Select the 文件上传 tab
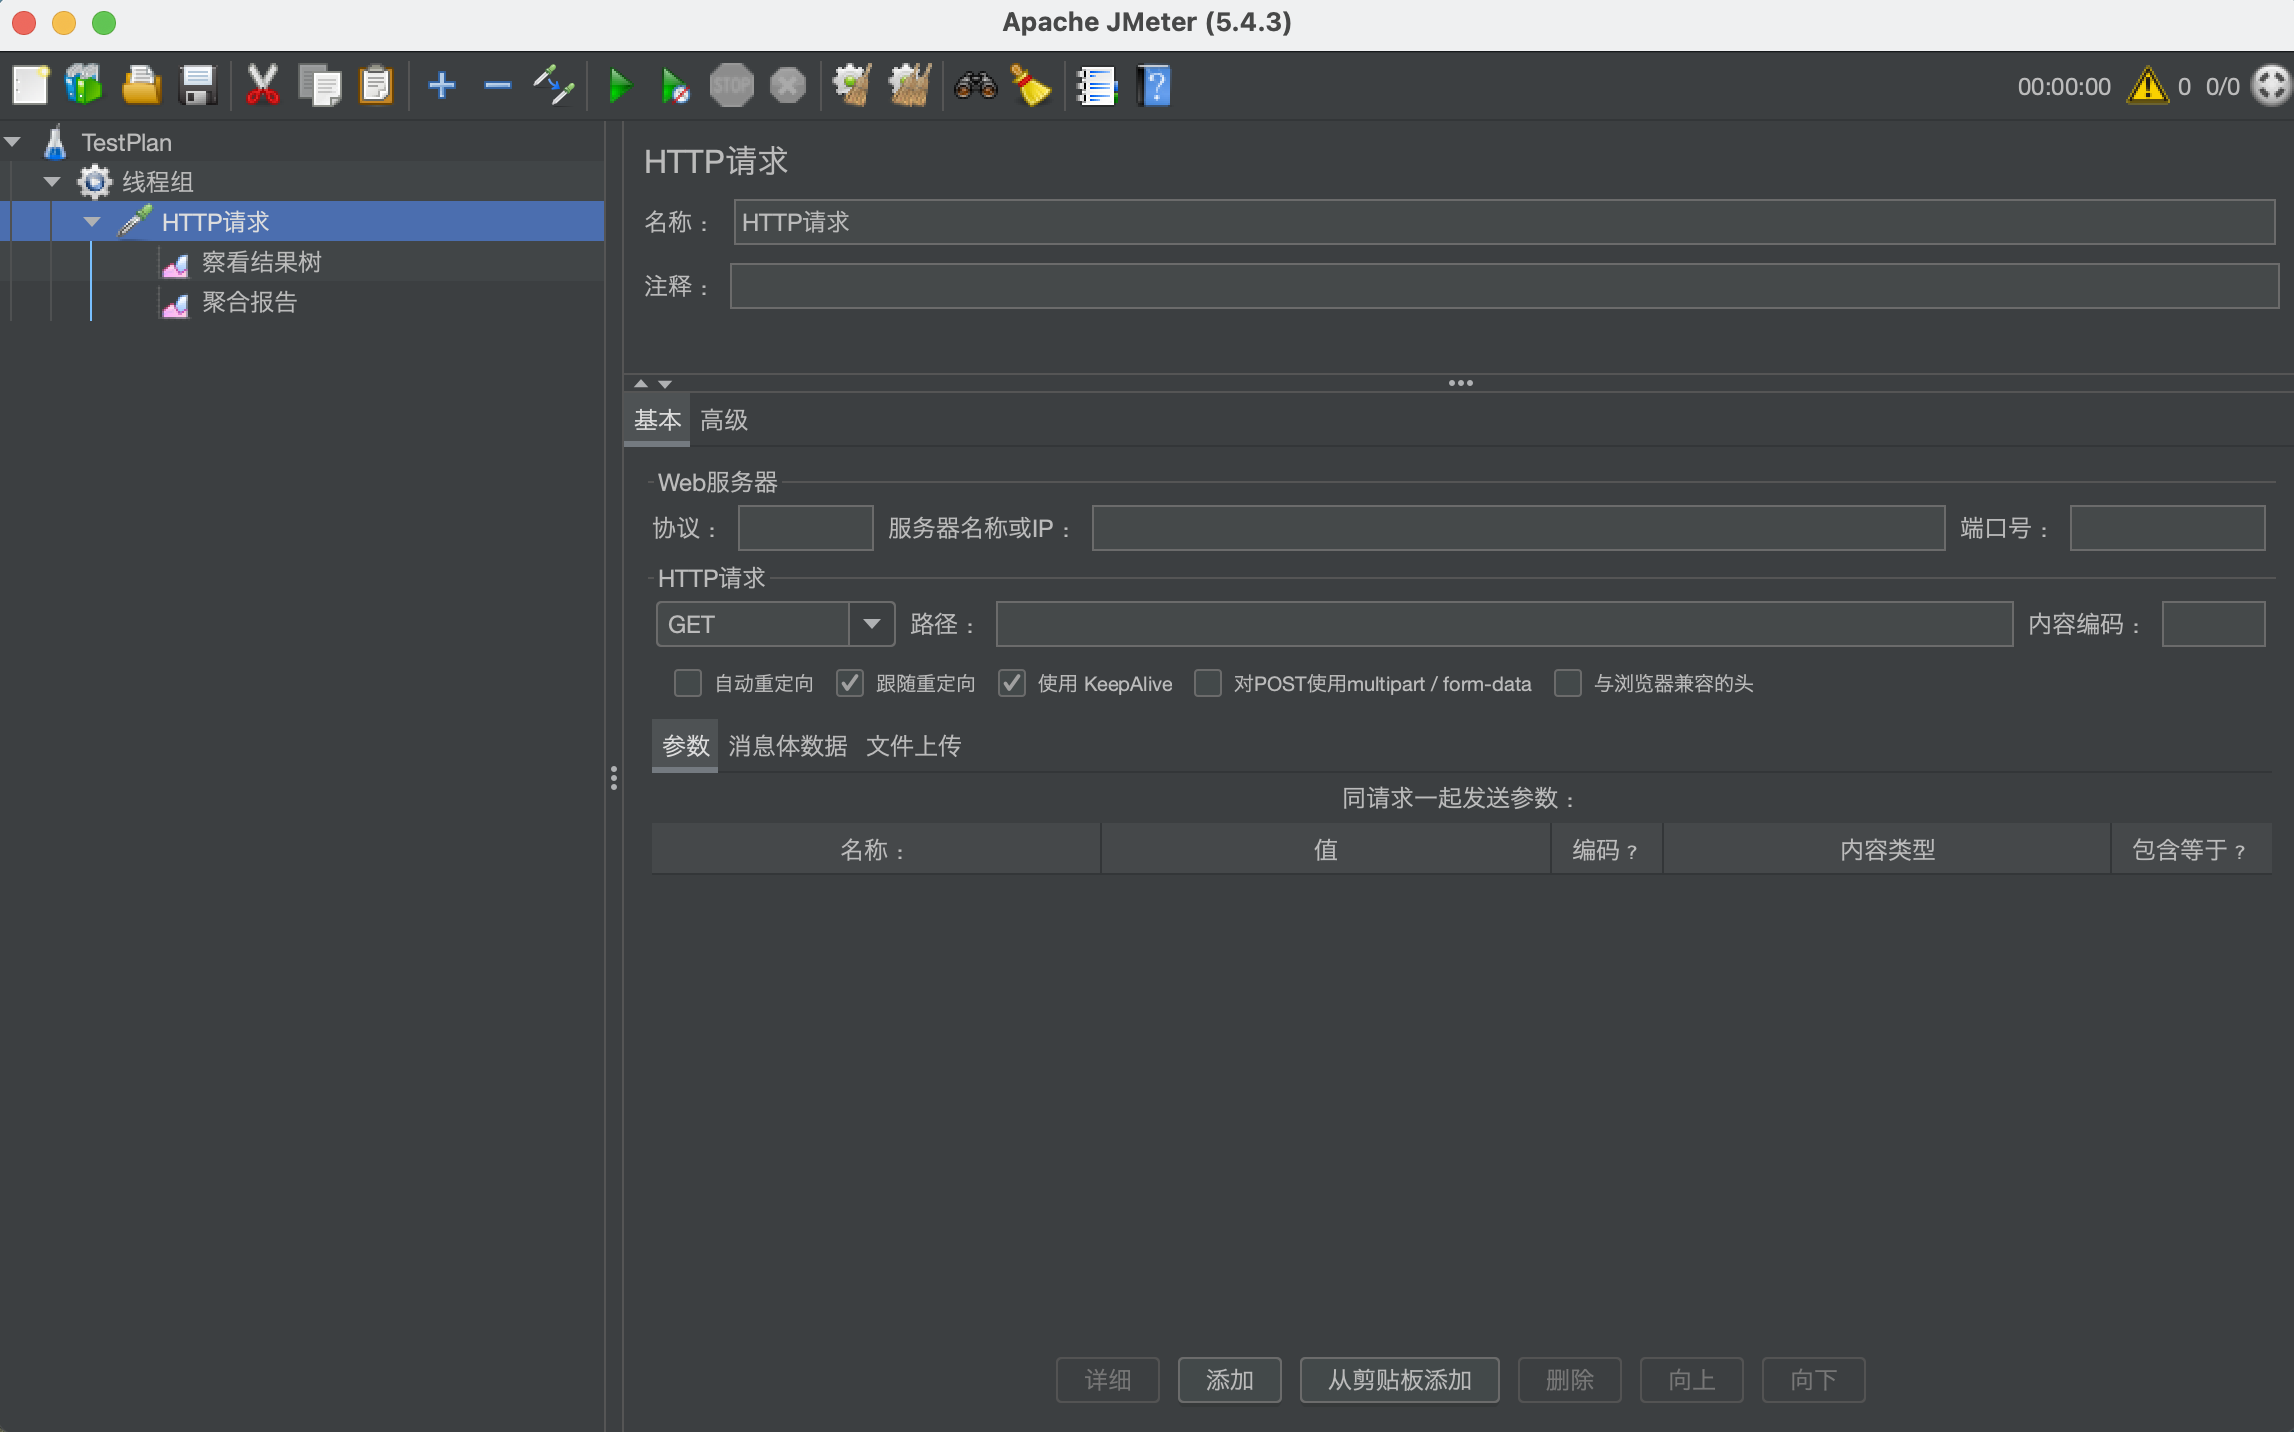This screenshot has height=1432, width=2294. [913, 746]
